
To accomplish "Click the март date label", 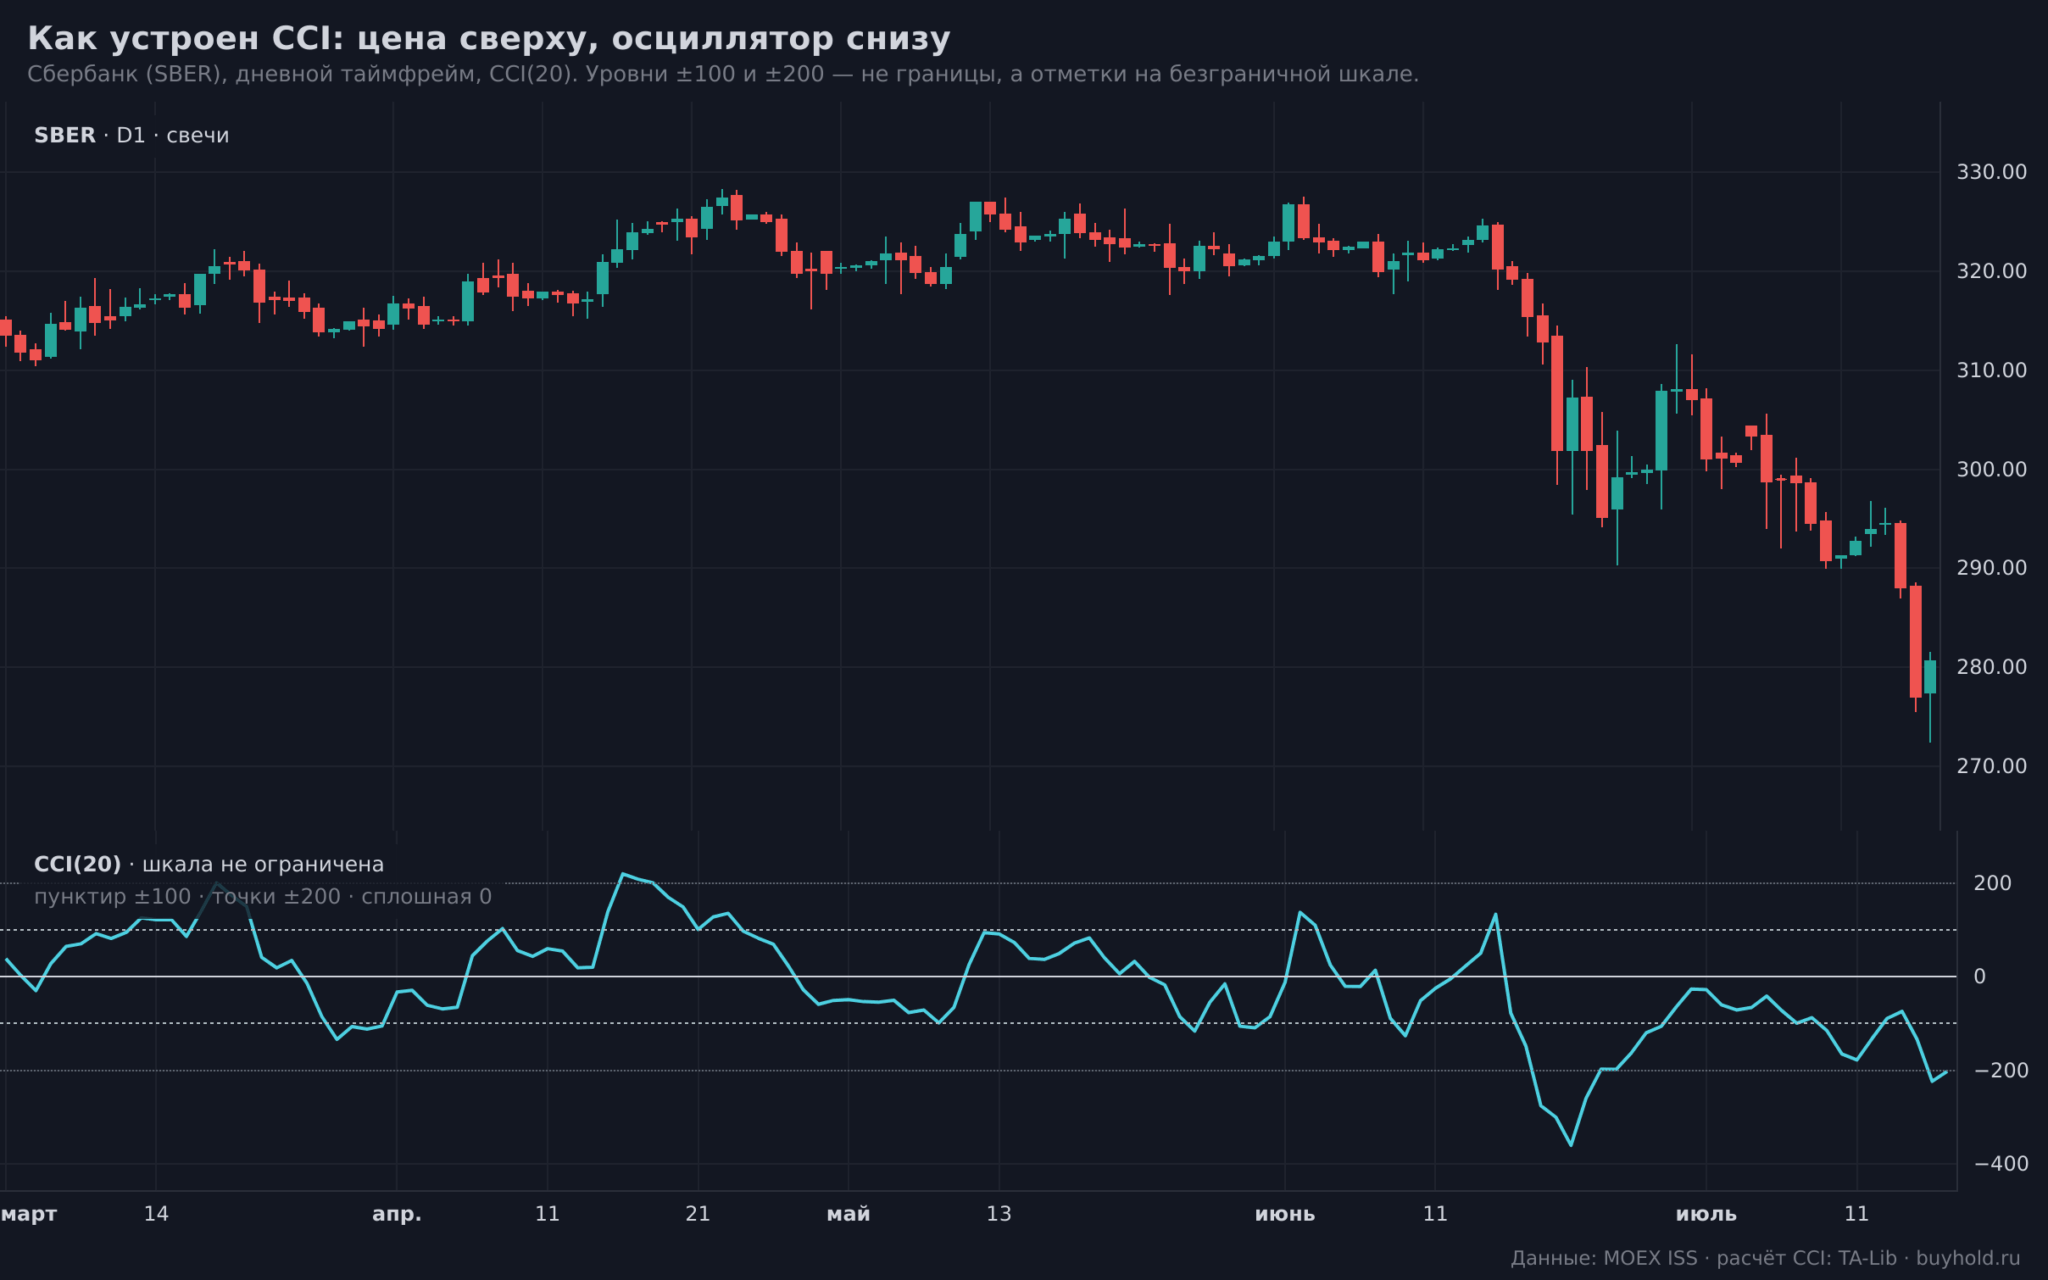I will pos(29,1215).
